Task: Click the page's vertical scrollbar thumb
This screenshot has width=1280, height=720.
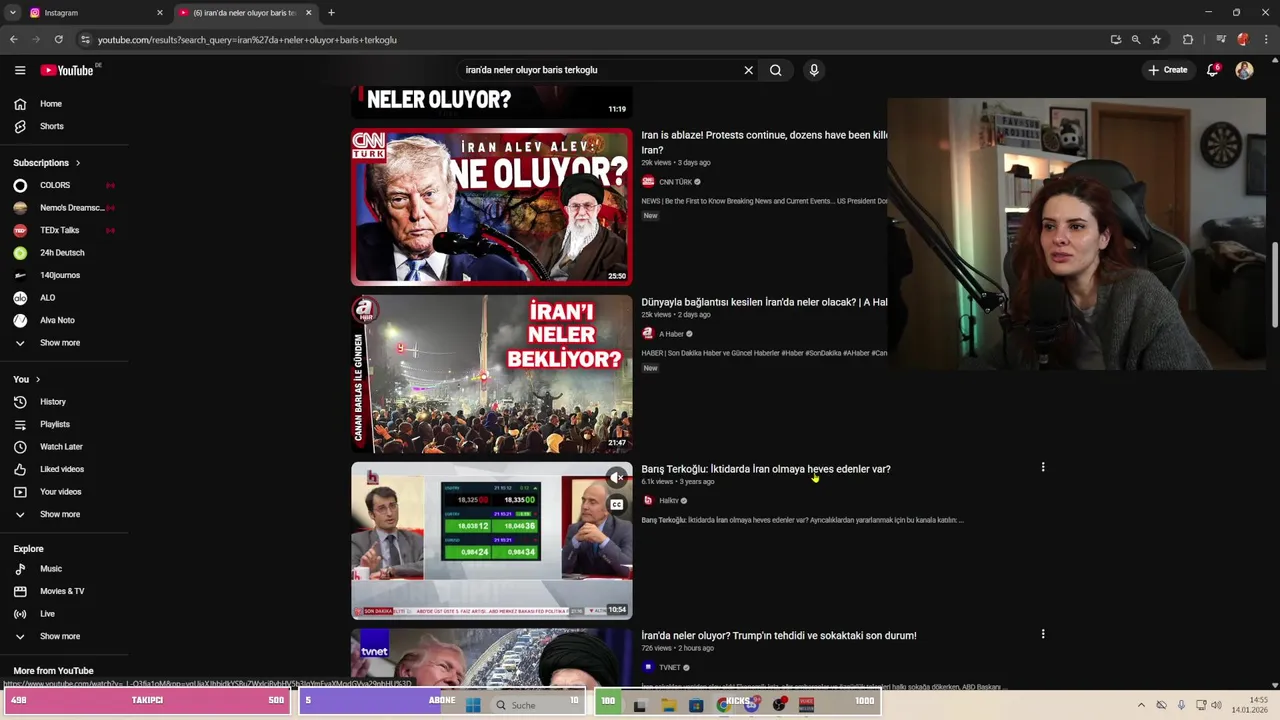Action: (1274, 283)
